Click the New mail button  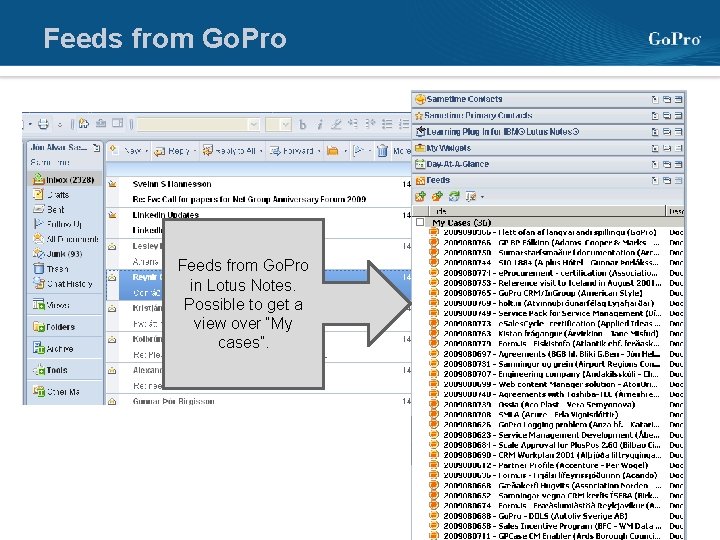(128, 151)
